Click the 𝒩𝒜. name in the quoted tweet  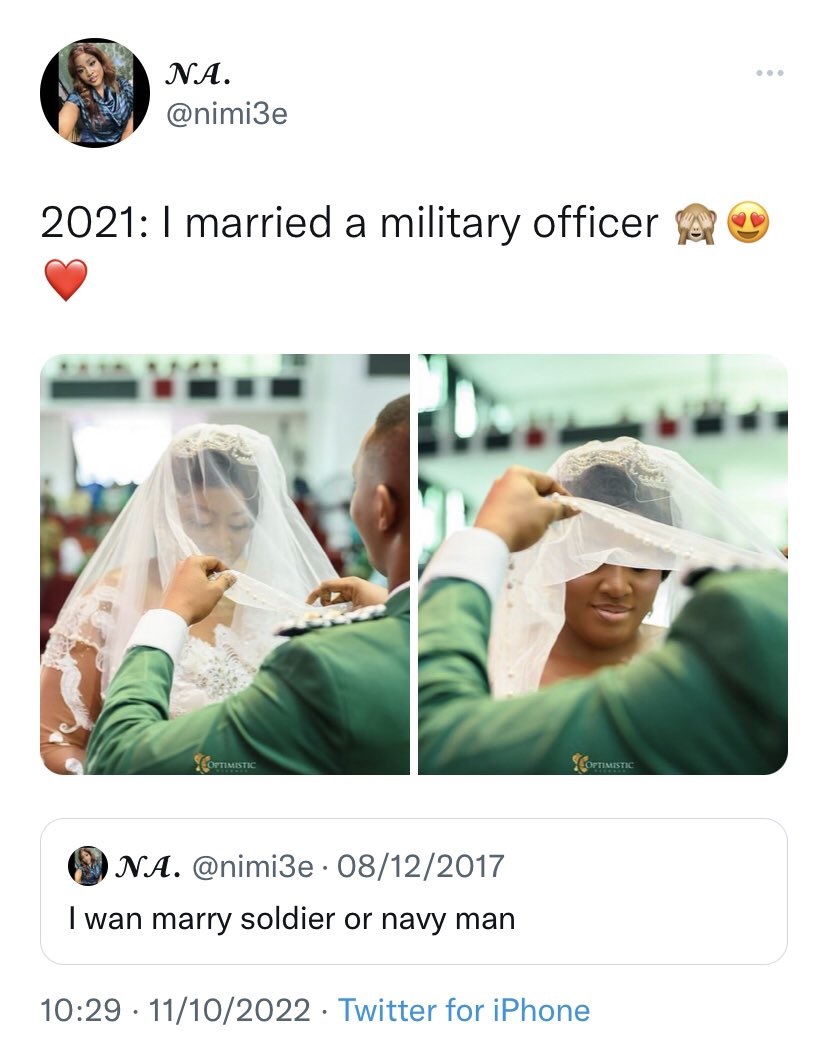(x=148, y=866)
